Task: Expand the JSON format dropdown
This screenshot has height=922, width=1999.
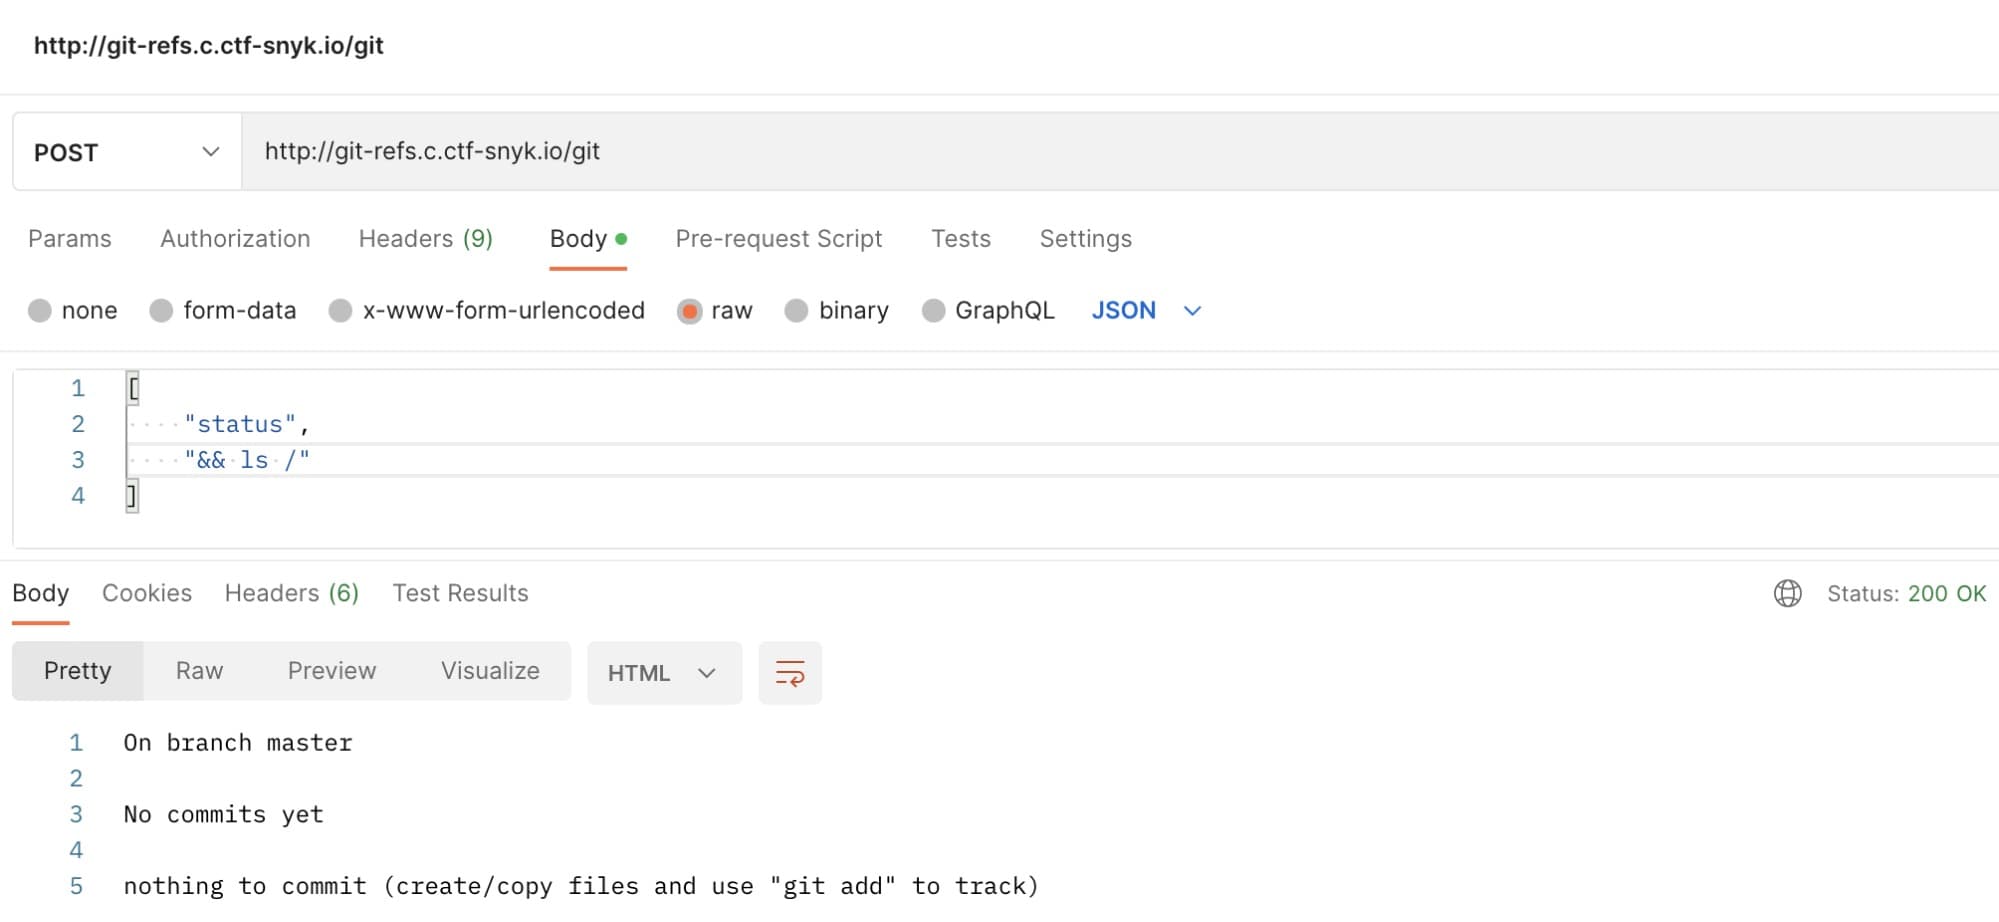Action: coord(1146,311)
